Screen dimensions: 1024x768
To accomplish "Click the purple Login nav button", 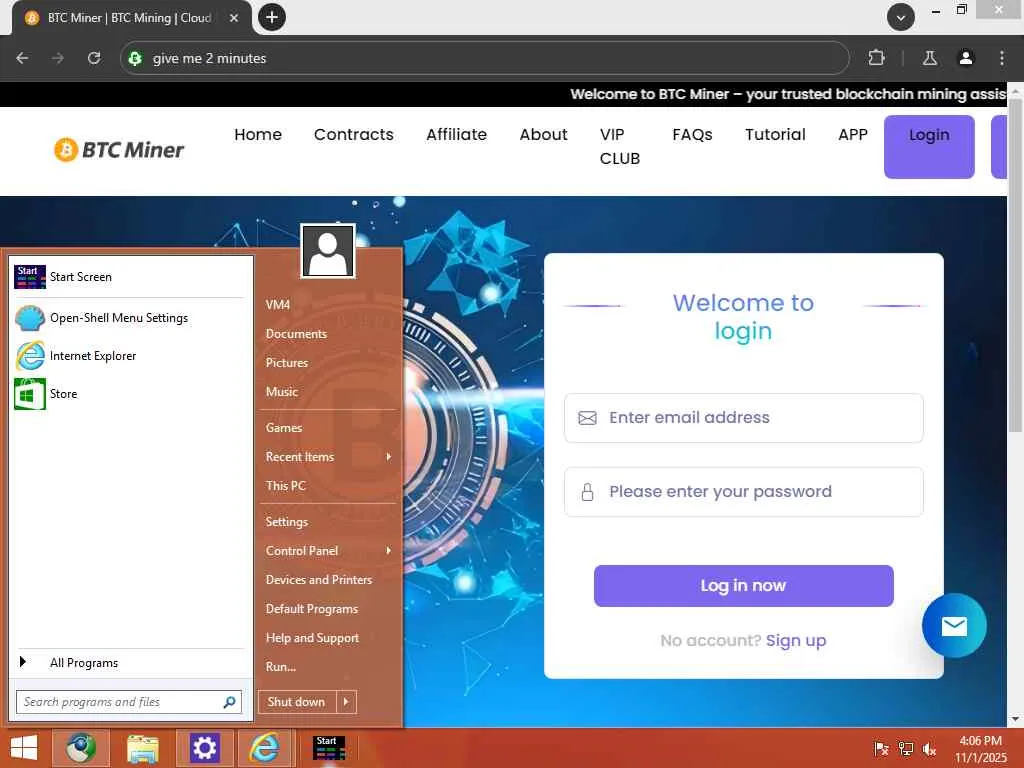I will (x=929, y=147).
